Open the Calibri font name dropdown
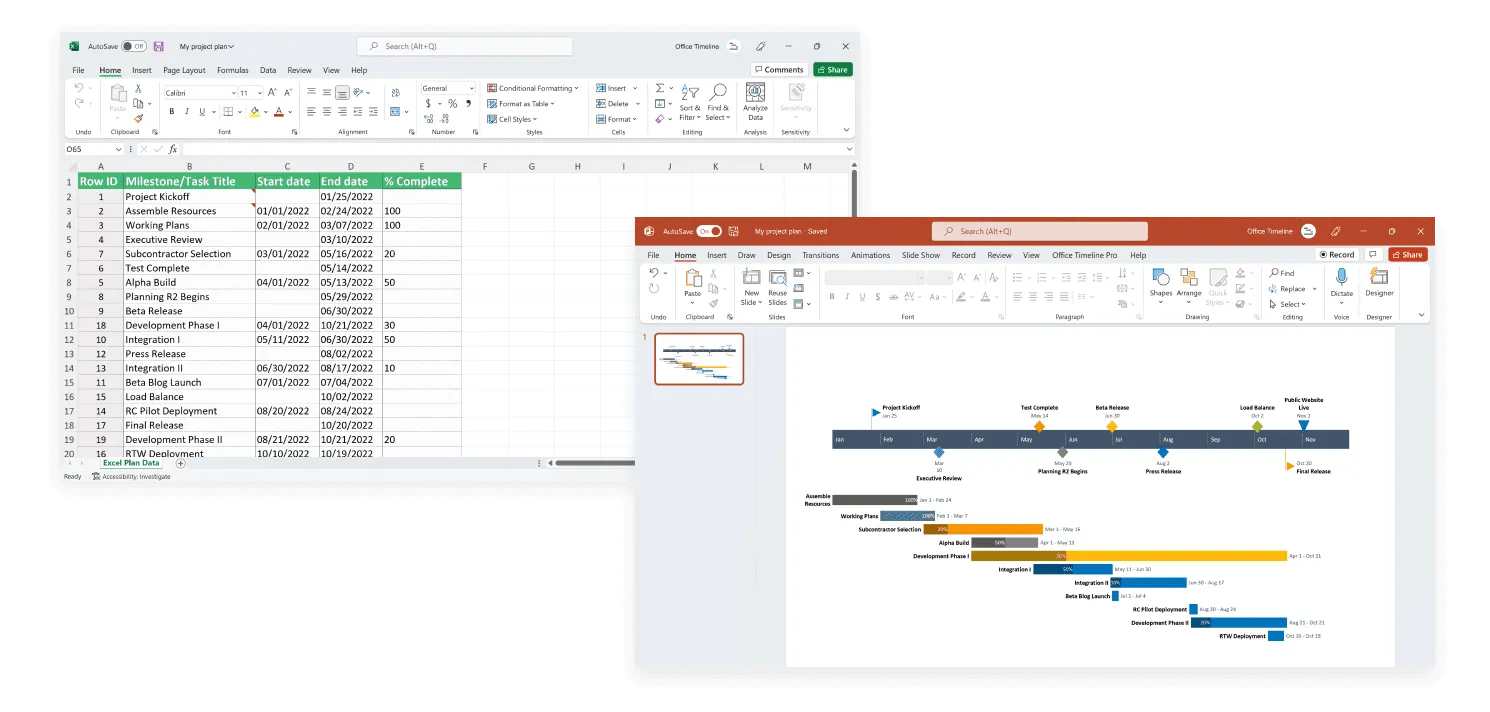The height and width of the screenshot is (712, 1490). (199, 93)
